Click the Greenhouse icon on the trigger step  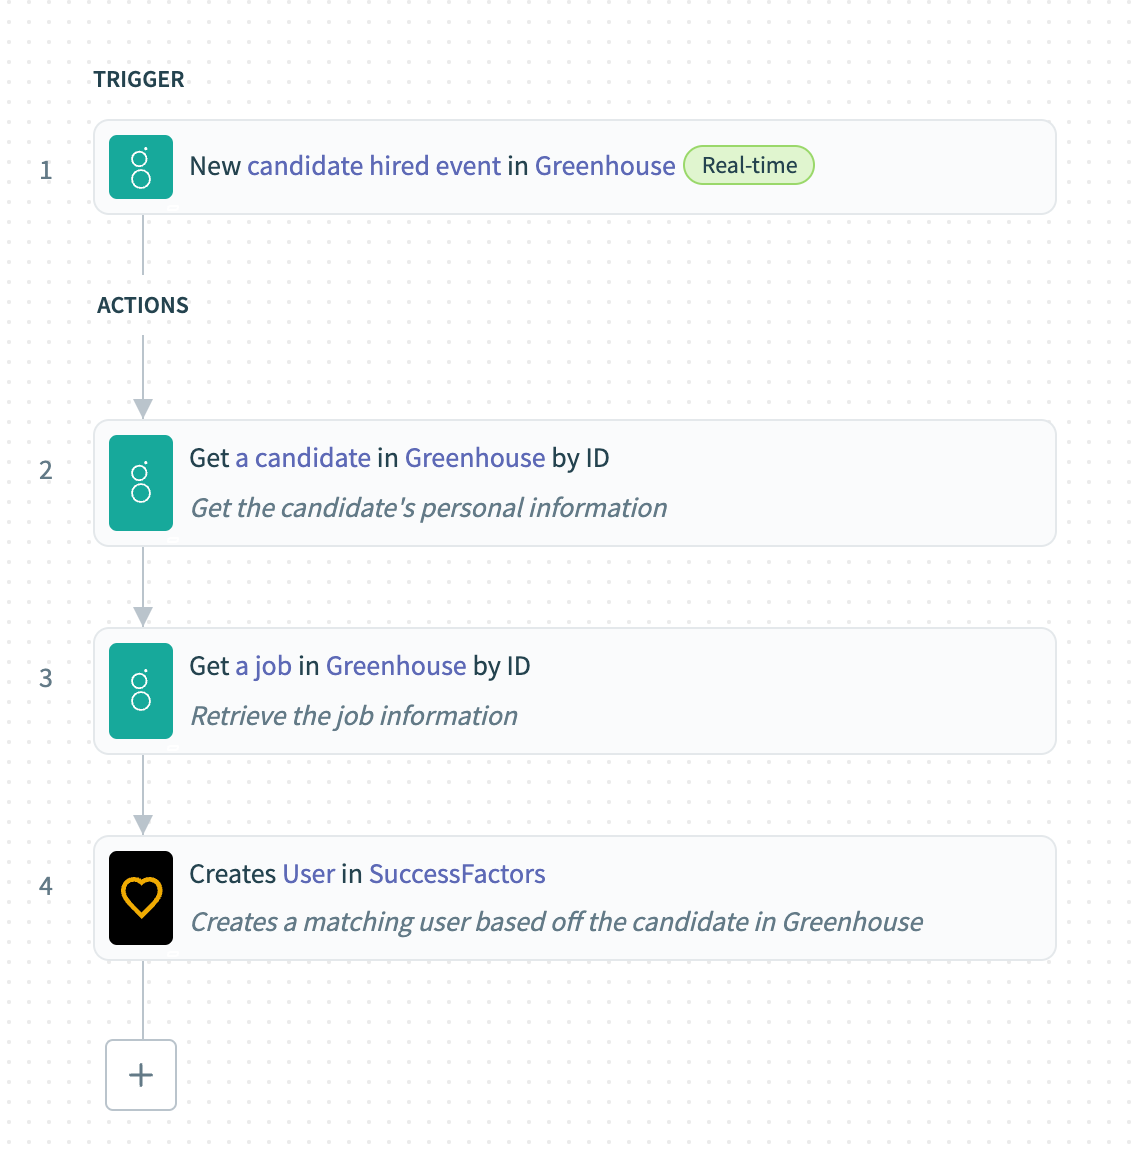click(x=140, y=167)
